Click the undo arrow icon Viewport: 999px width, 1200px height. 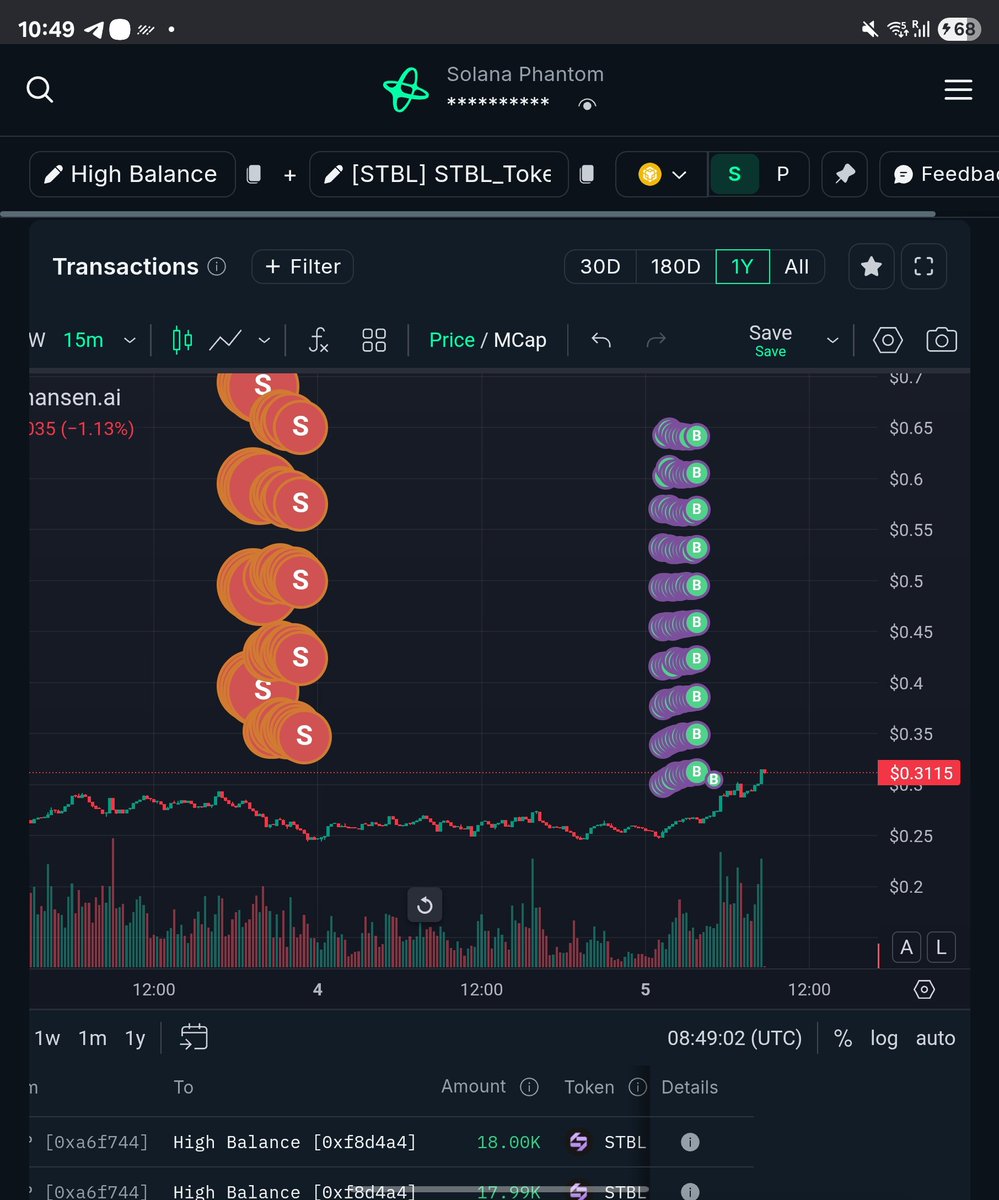pos(601,340)
